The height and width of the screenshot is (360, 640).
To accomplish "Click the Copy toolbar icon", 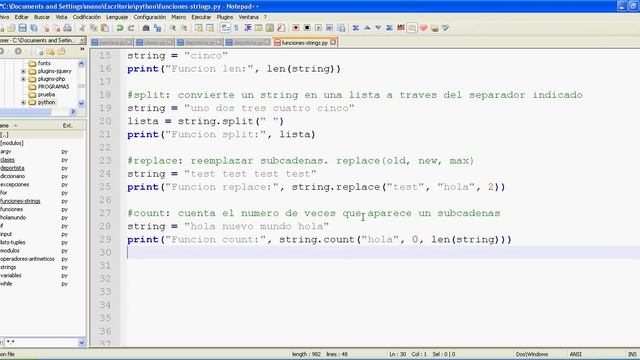I will click(x=93, y=28).
